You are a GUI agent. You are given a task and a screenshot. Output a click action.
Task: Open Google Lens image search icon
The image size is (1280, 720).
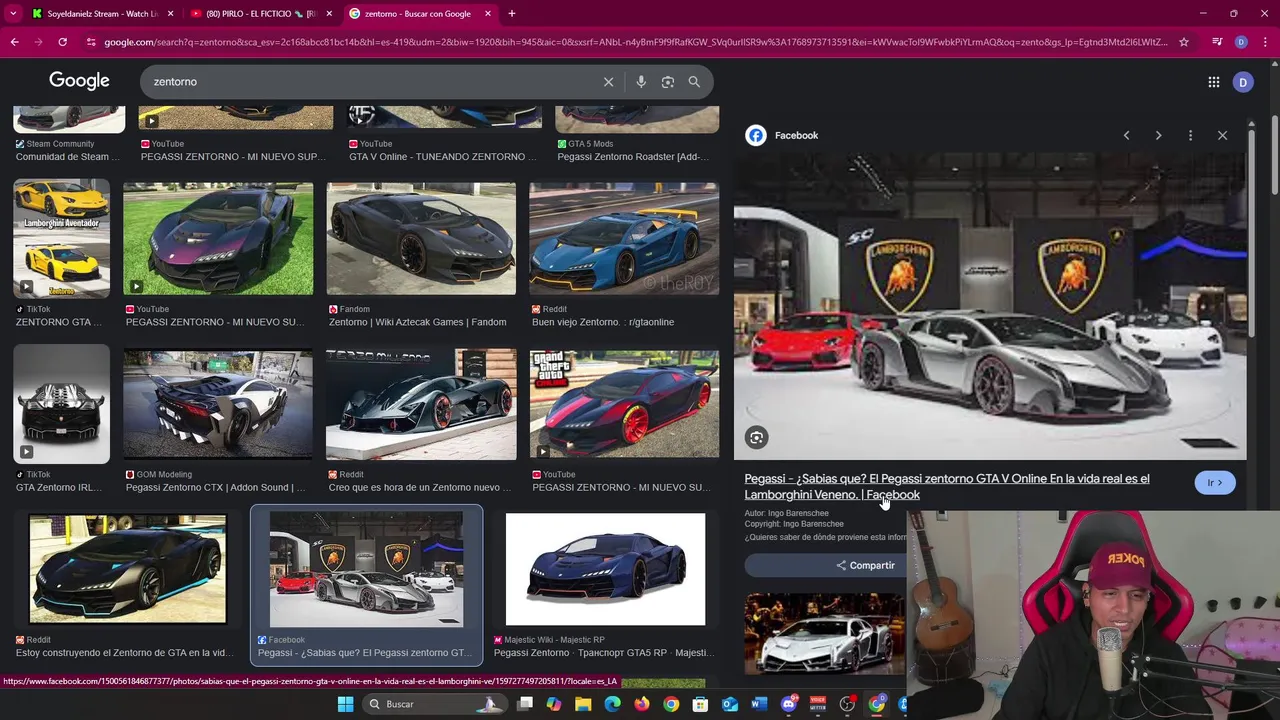pos(668,82)
